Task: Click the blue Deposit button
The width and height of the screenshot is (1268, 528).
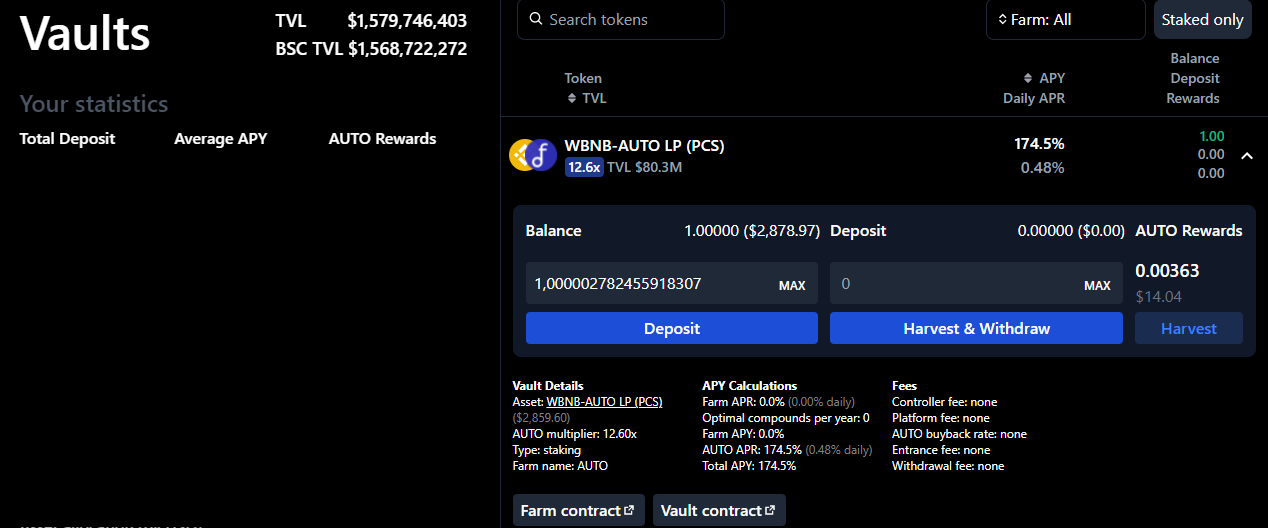Action: coord(671,328)
